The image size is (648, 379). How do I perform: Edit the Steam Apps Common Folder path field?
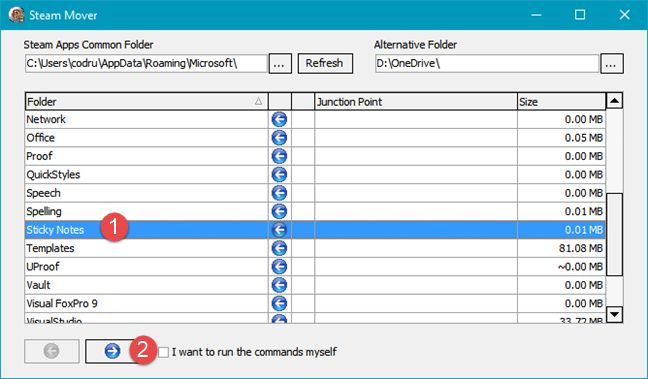pyautogui.click(x=146, y=64)
